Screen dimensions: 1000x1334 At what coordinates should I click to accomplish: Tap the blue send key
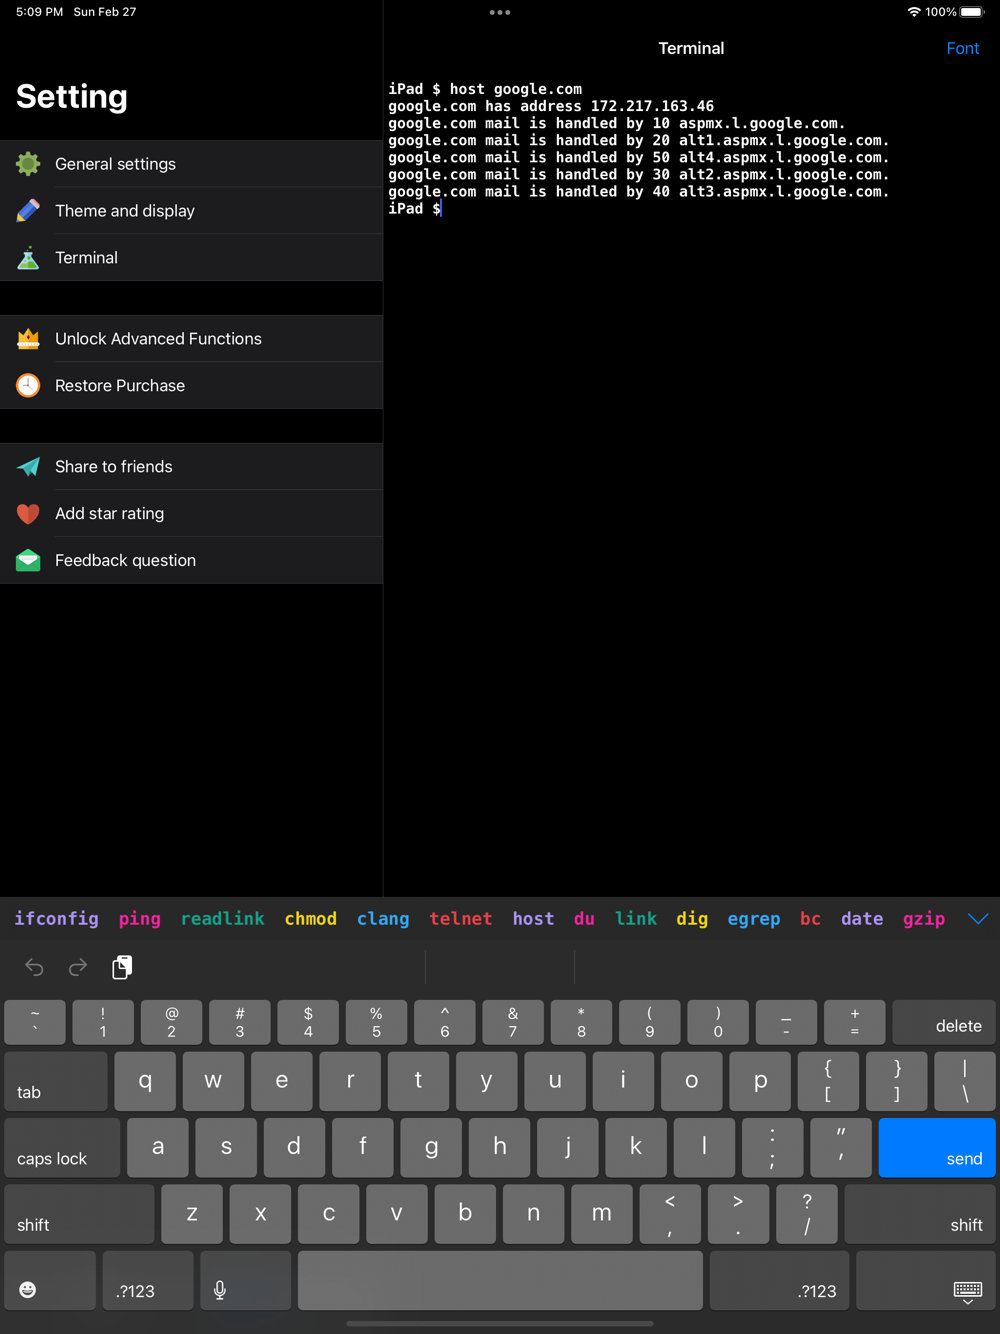pos(937,1147)
